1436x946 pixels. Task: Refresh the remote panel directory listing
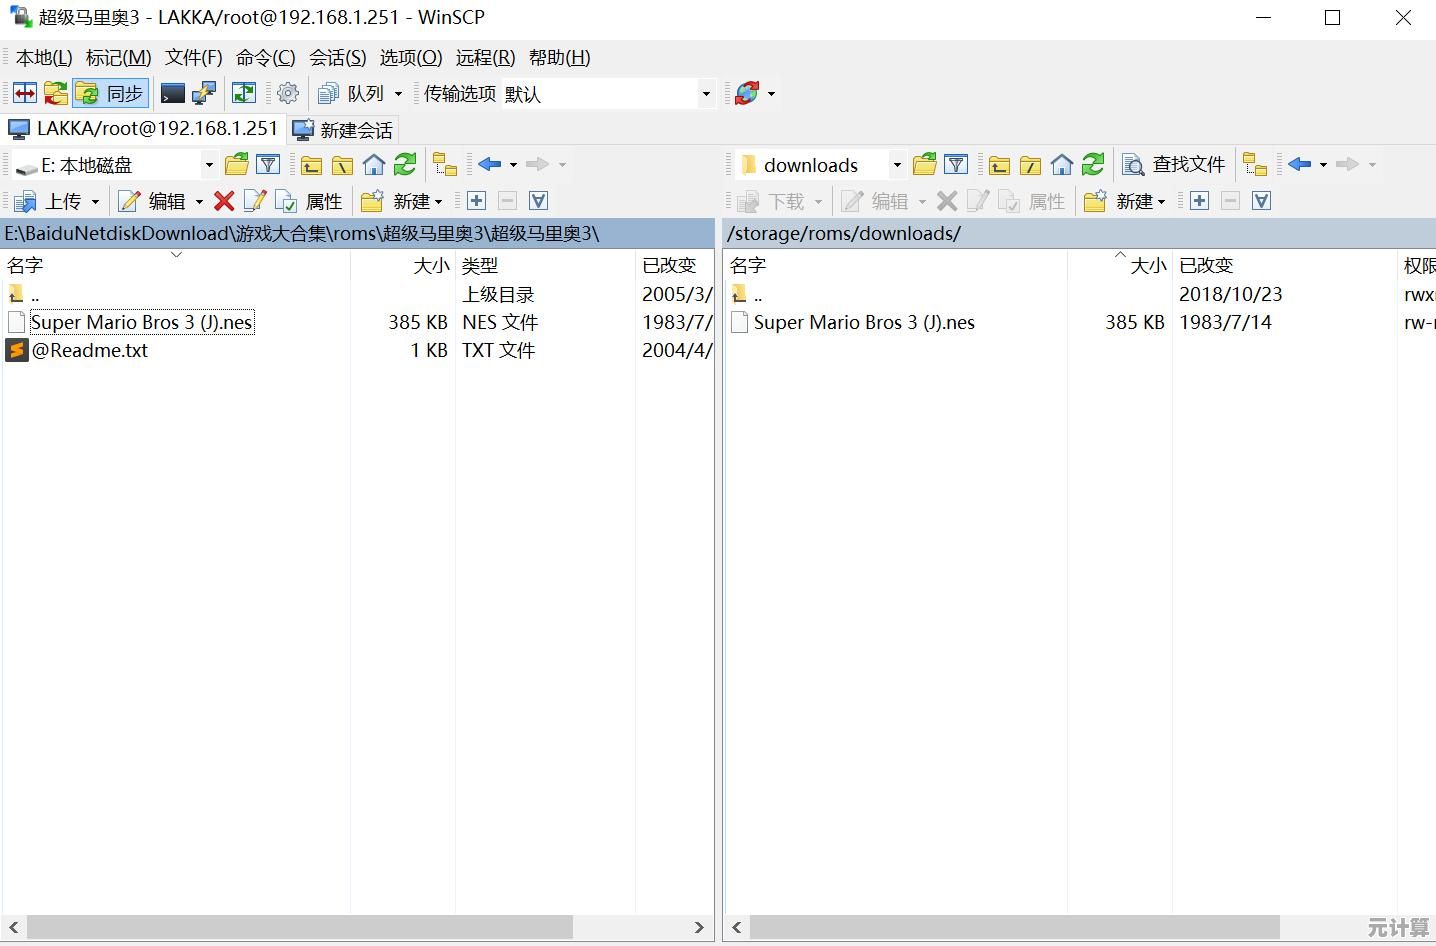click(x=1093, y=164)
